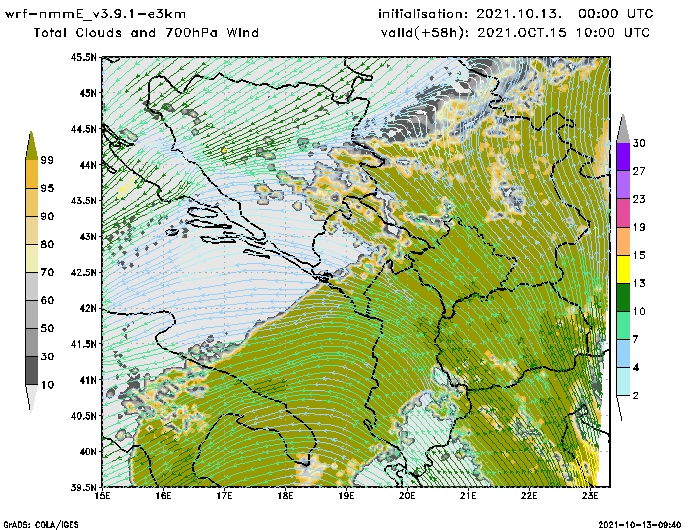Click the lavender 23-27 wind legend swatch
The width and height of the screenshot is (700, 530).
click(623, 185)
